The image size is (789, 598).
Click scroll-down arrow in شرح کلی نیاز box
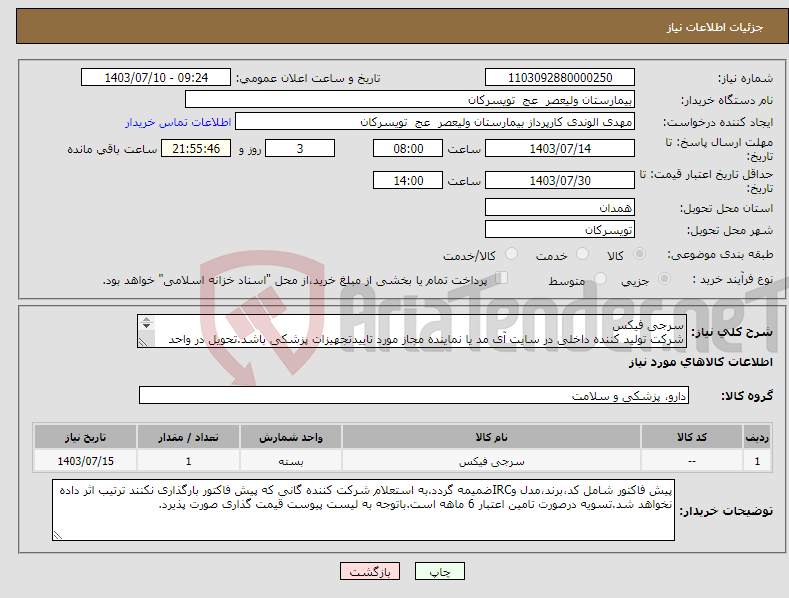(146, 326)
